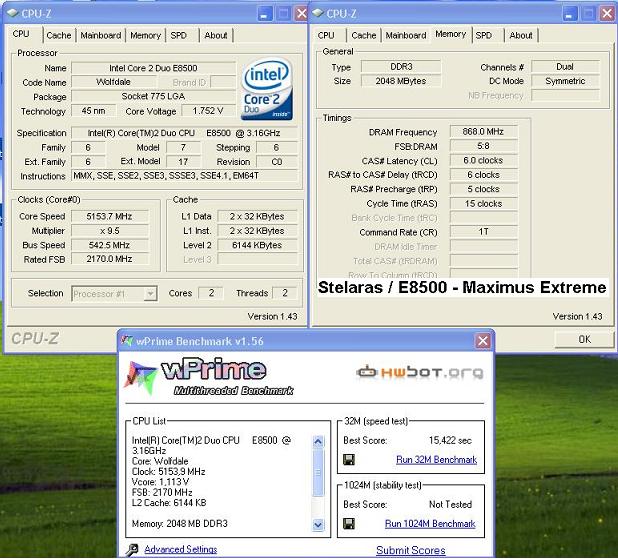Click the memory Type DDR3 field

[401, 67]
